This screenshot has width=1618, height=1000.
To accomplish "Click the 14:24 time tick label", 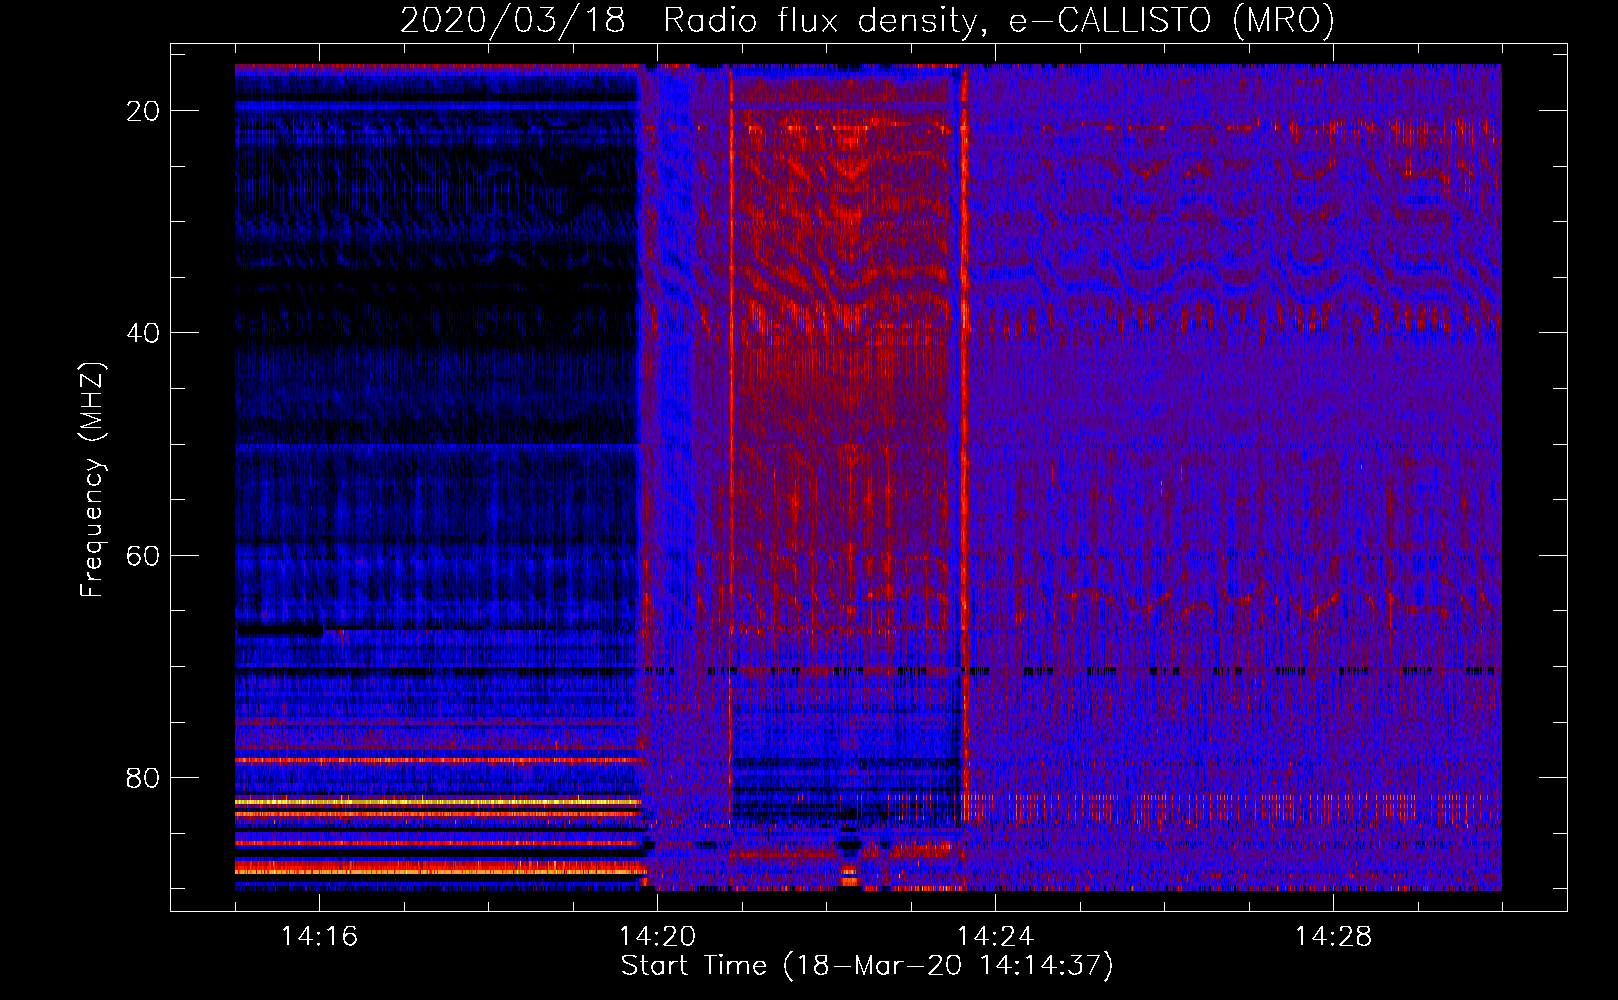I will [x=995, y=937].
